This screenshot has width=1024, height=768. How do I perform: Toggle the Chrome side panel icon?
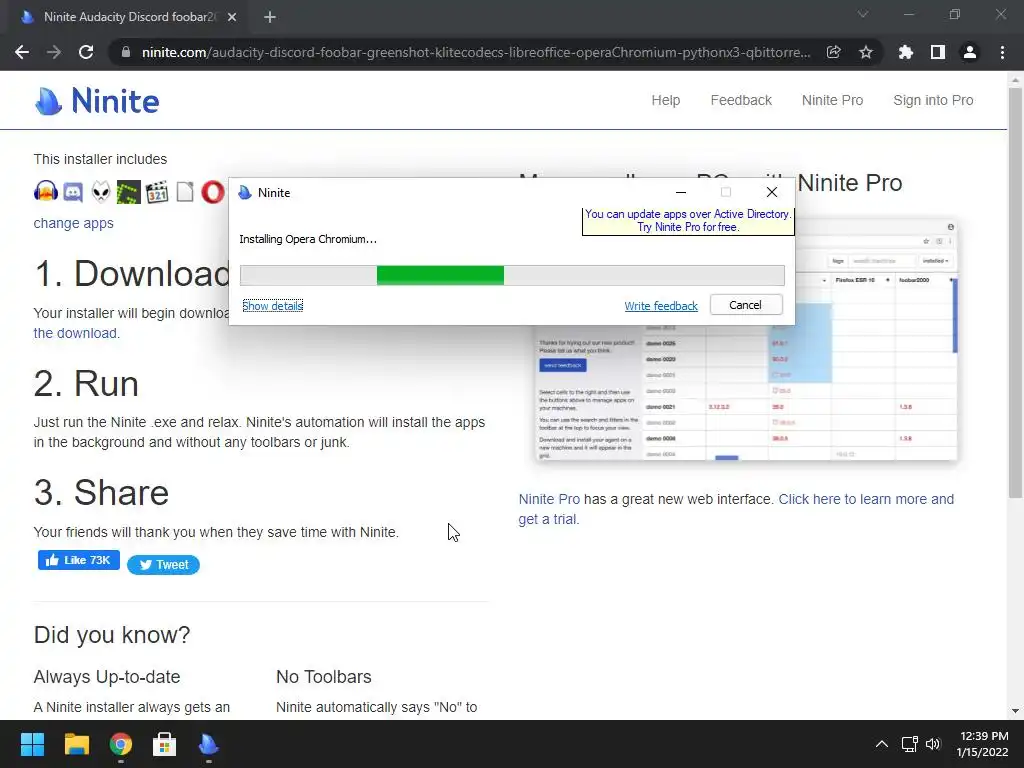tap(937, 52)
